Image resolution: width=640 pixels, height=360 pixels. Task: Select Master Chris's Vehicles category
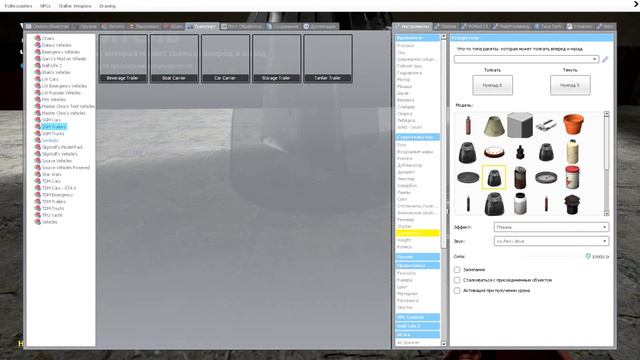click(63, 113)
